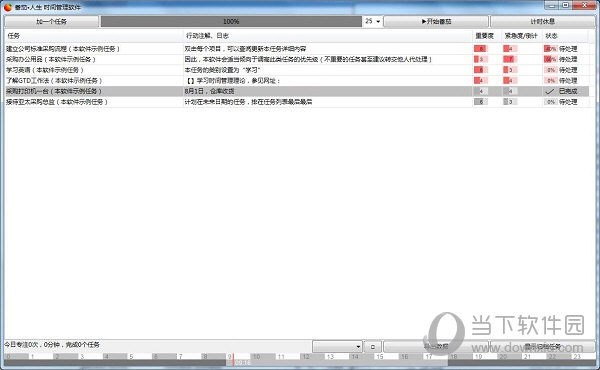
Task: Select the task 采购办公用品
Action: pos(51,60)
